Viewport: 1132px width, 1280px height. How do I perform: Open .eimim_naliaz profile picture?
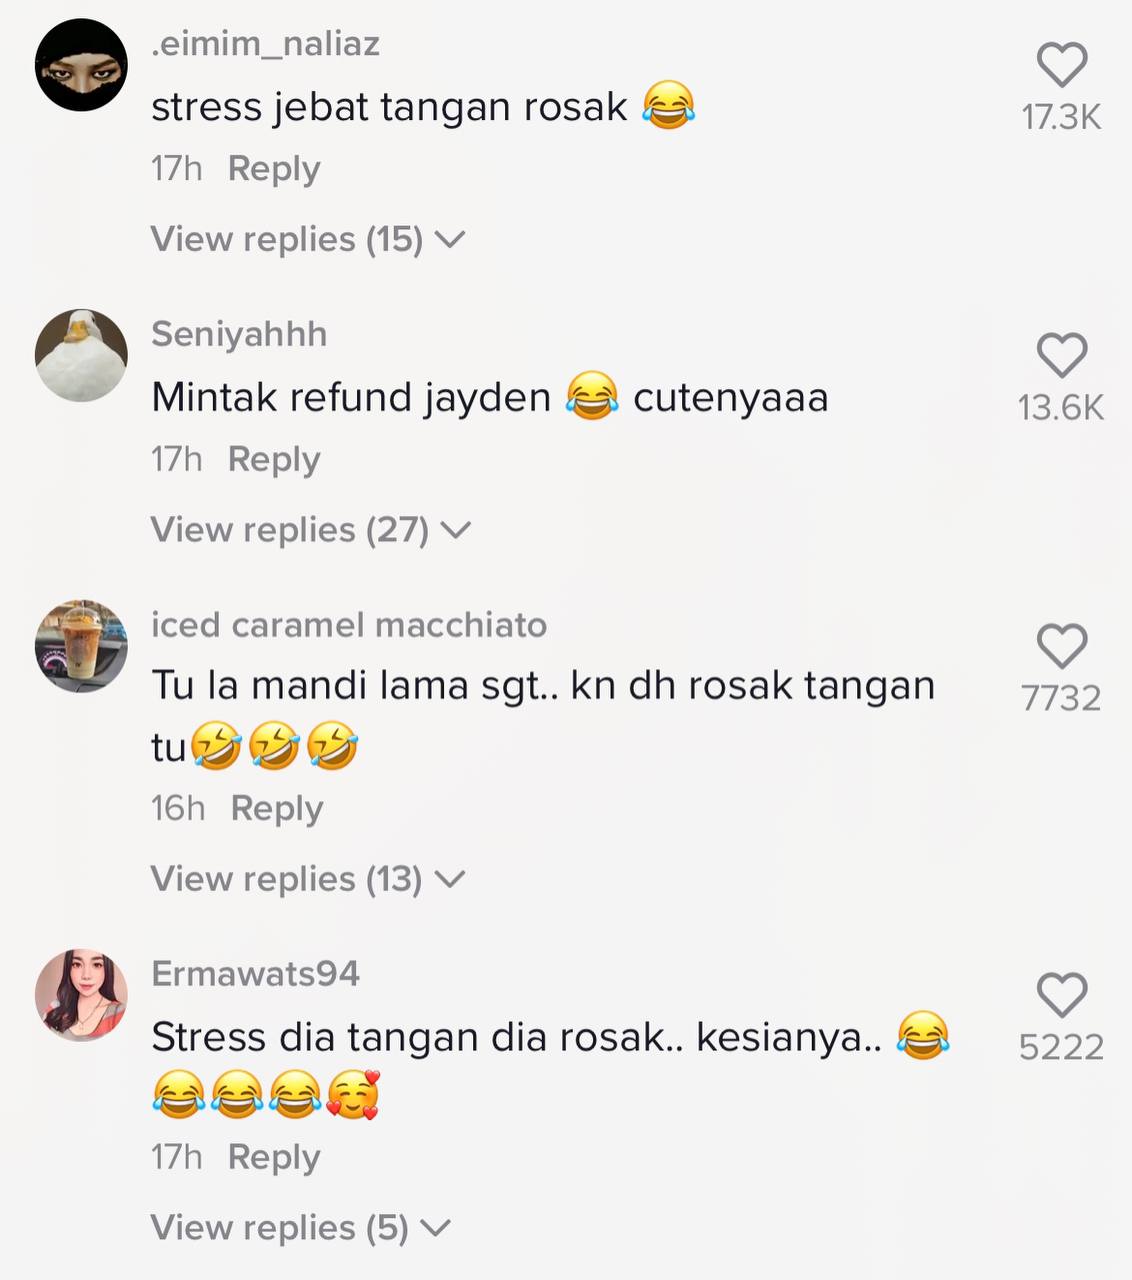pyautogui.click(x=81, y=65)
